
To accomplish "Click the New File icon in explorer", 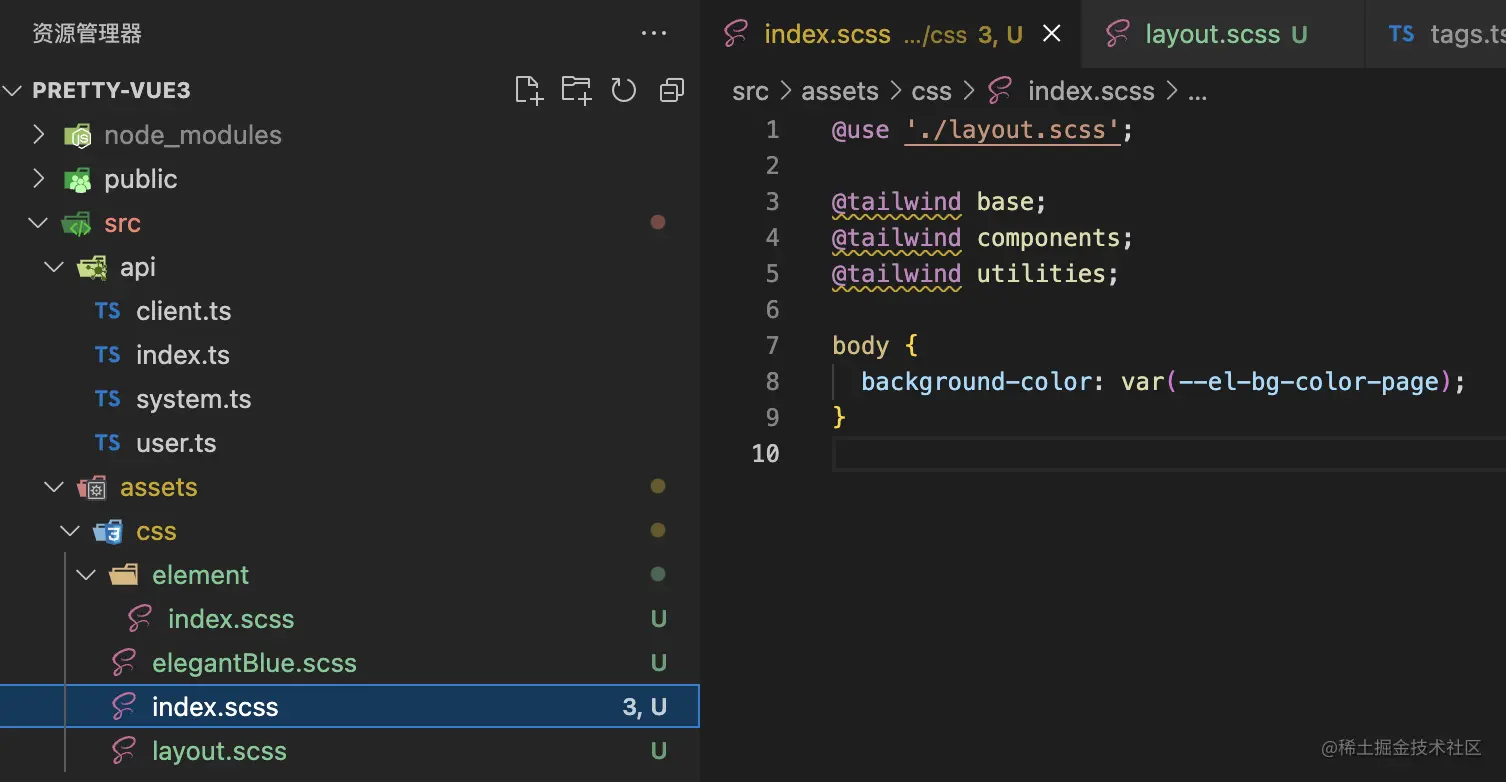I will tap(528, 91).
